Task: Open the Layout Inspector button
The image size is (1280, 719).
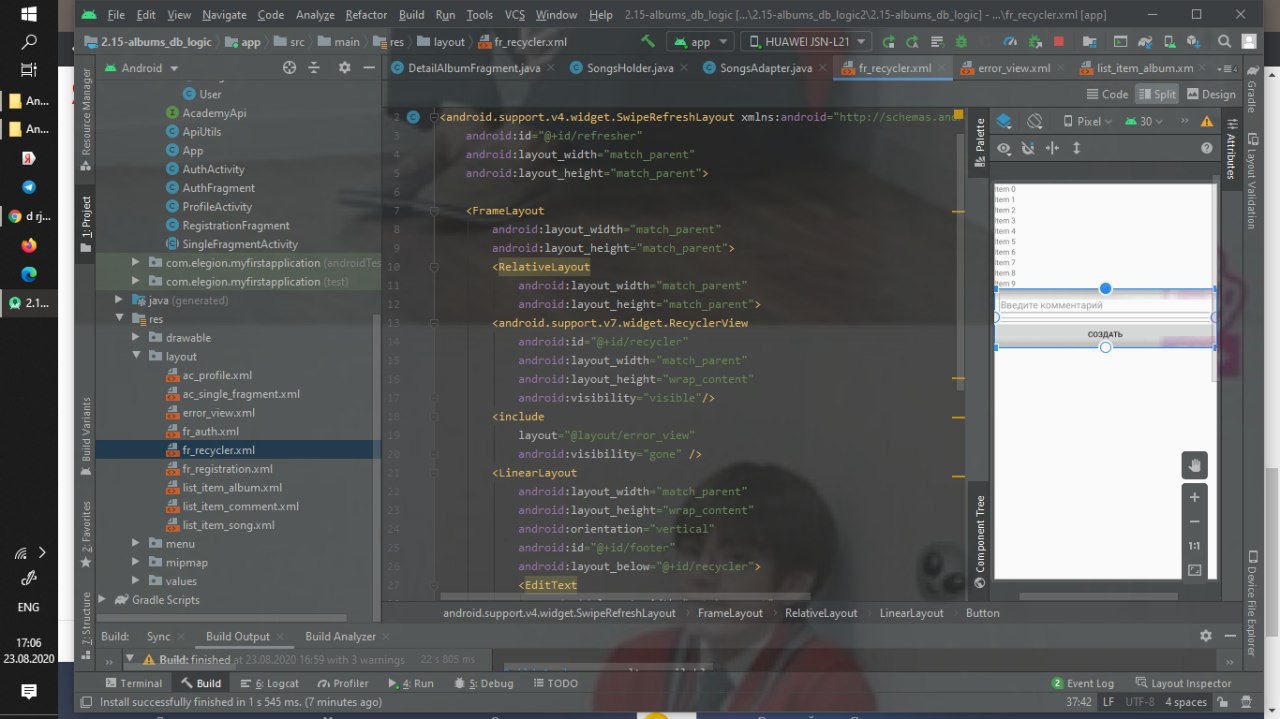Action: click(1183, 683)
